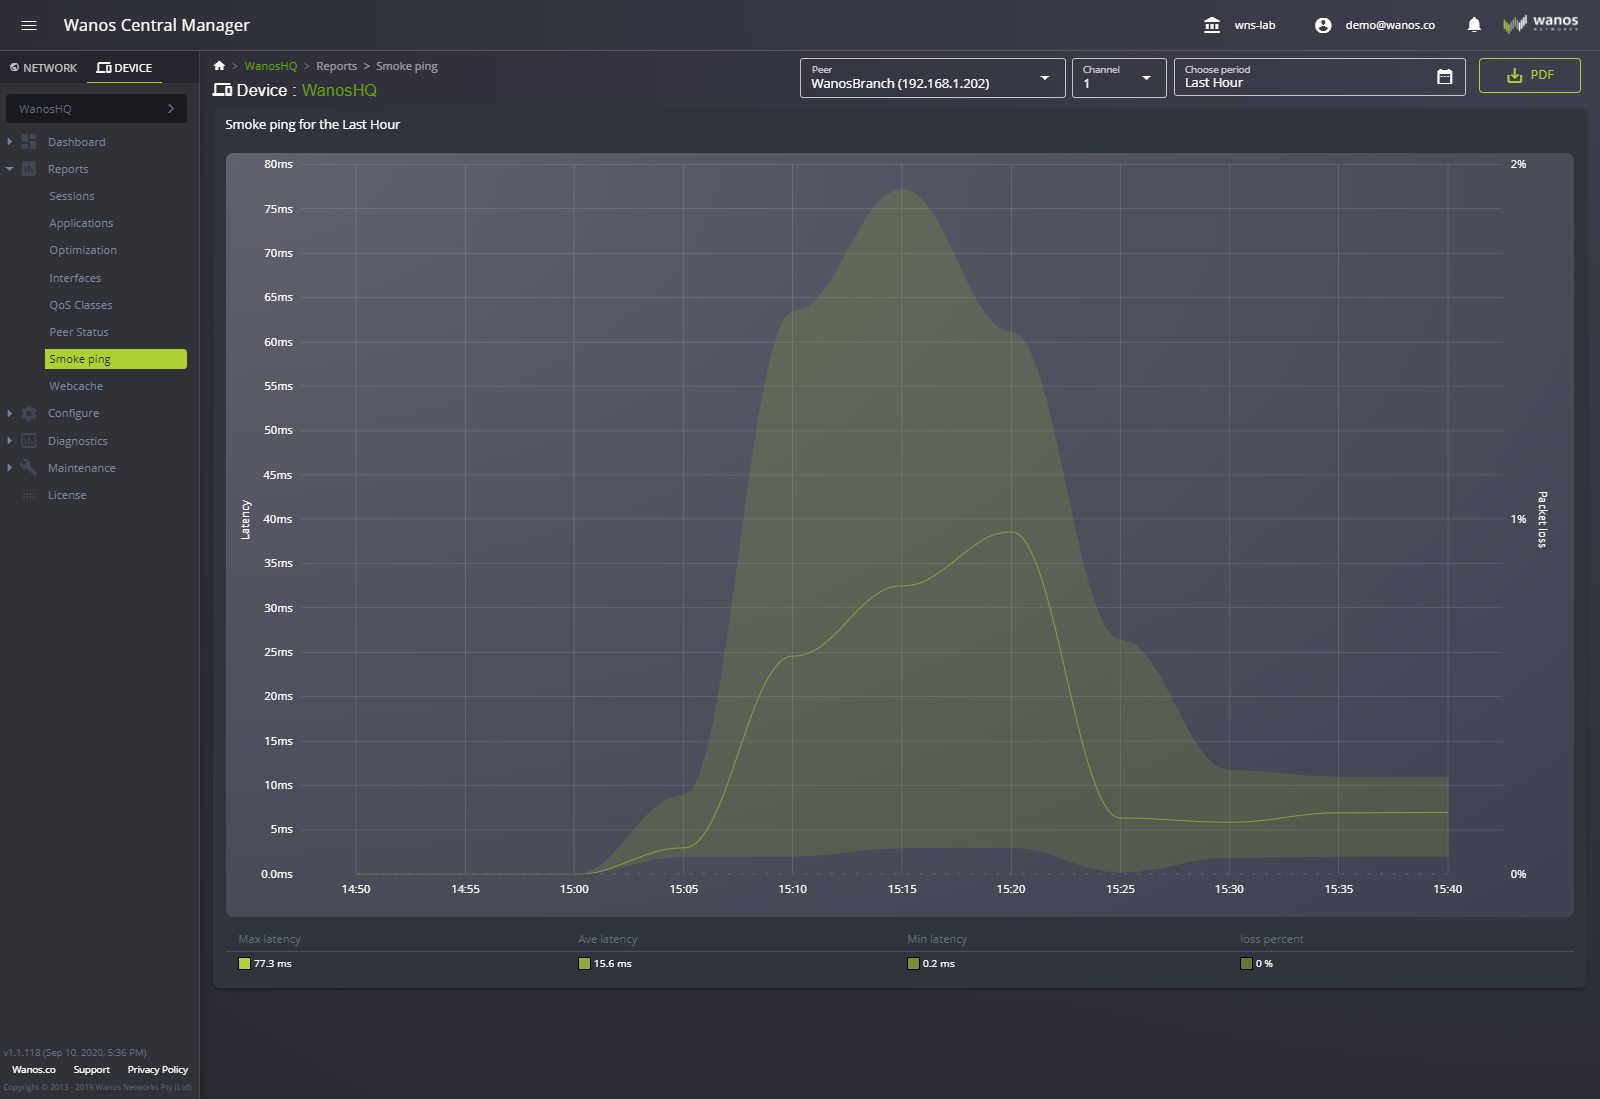Image resolution: width=1600 pixels, height=1099 pixels.
Task: Open the Peer dropdown selector
Action: 932,77
